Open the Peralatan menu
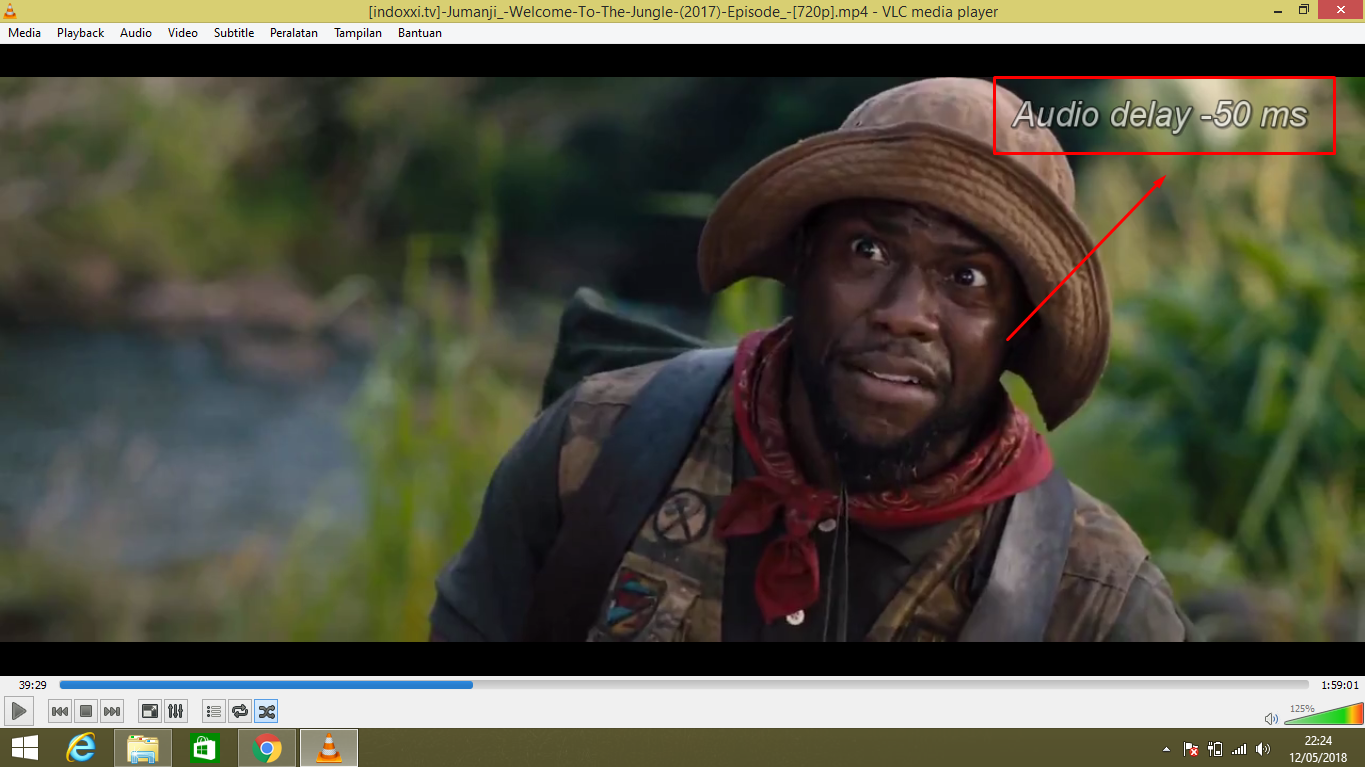 pos(294,33)
